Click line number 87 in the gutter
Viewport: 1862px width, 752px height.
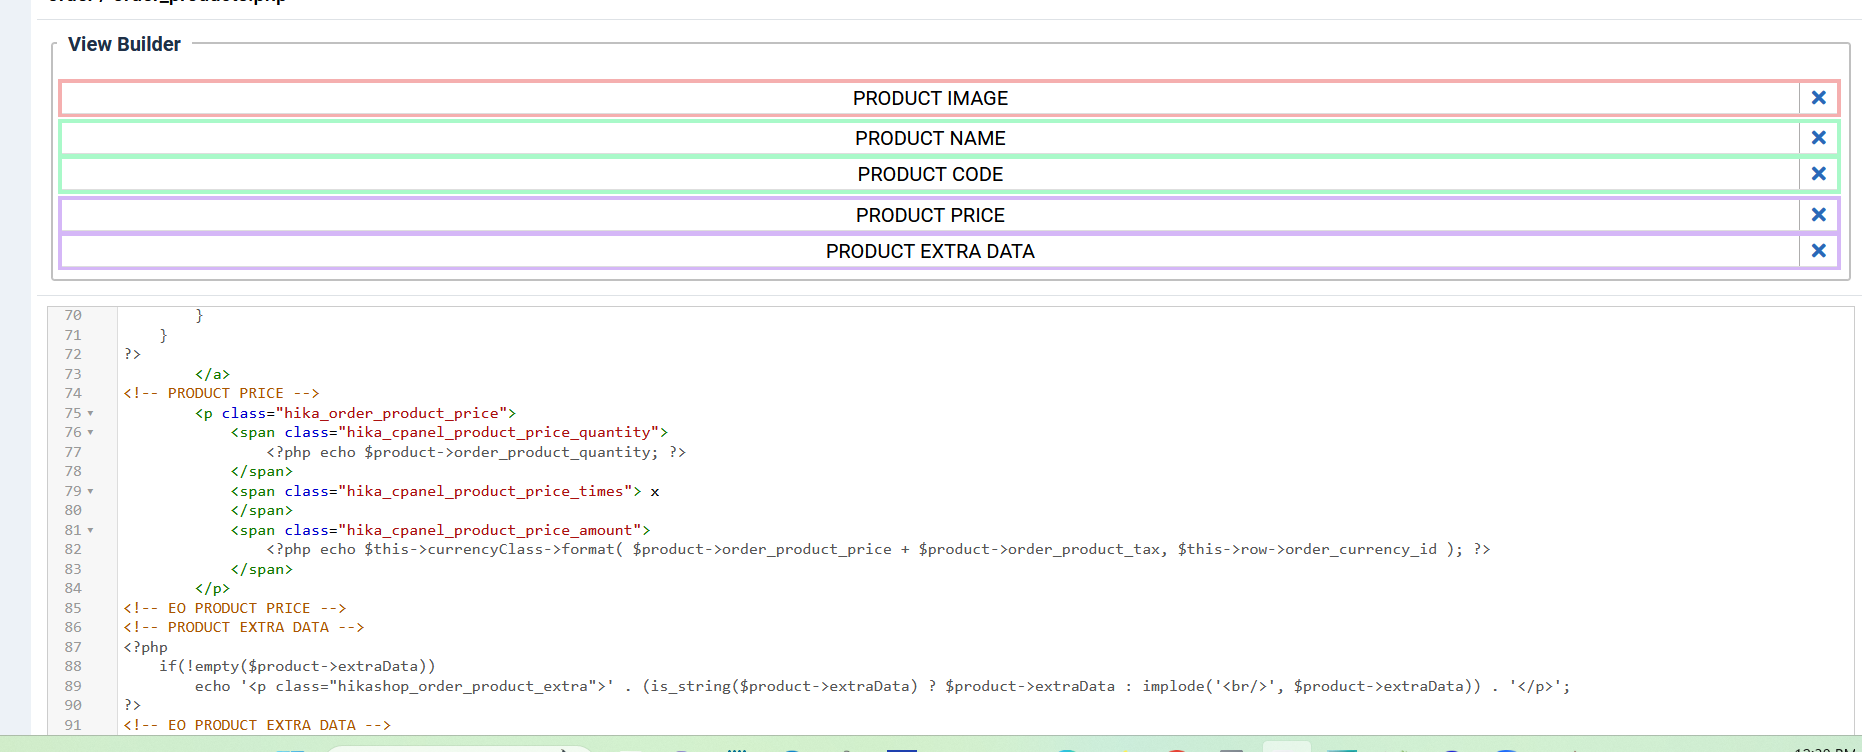[73, 647]
